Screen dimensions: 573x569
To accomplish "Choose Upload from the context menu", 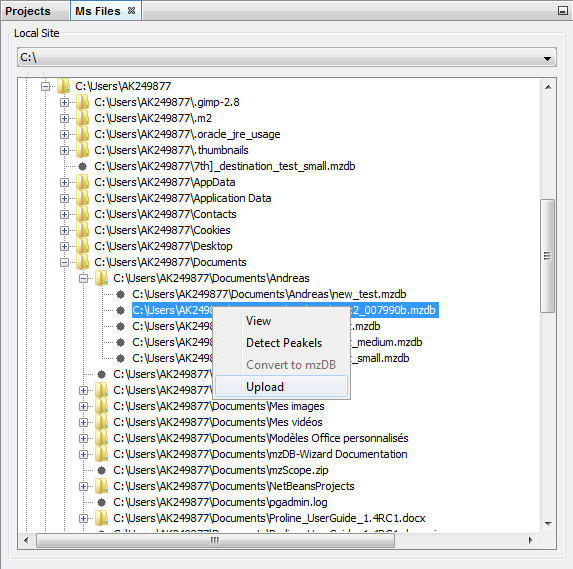I will click(x=281, y=386).
